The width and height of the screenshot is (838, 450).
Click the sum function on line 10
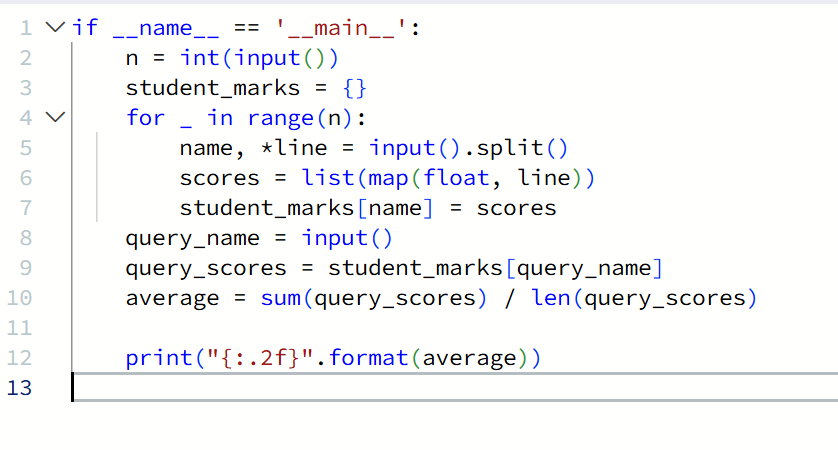(x=281, y=298)
